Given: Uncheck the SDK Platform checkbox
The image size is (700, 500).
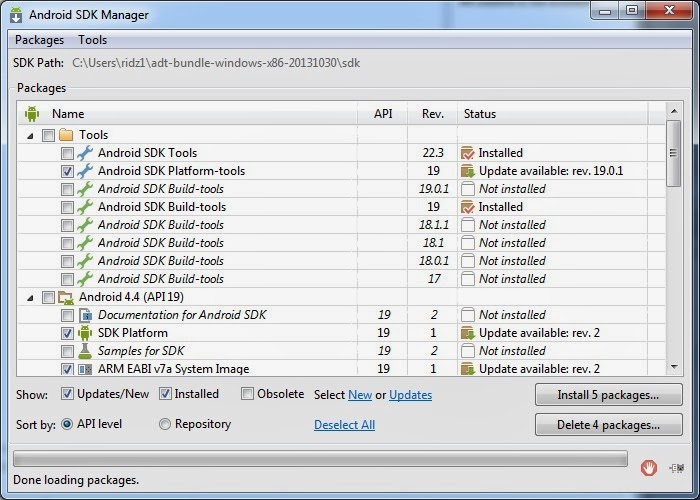Looking at the screenshot, I should [67, 333].
